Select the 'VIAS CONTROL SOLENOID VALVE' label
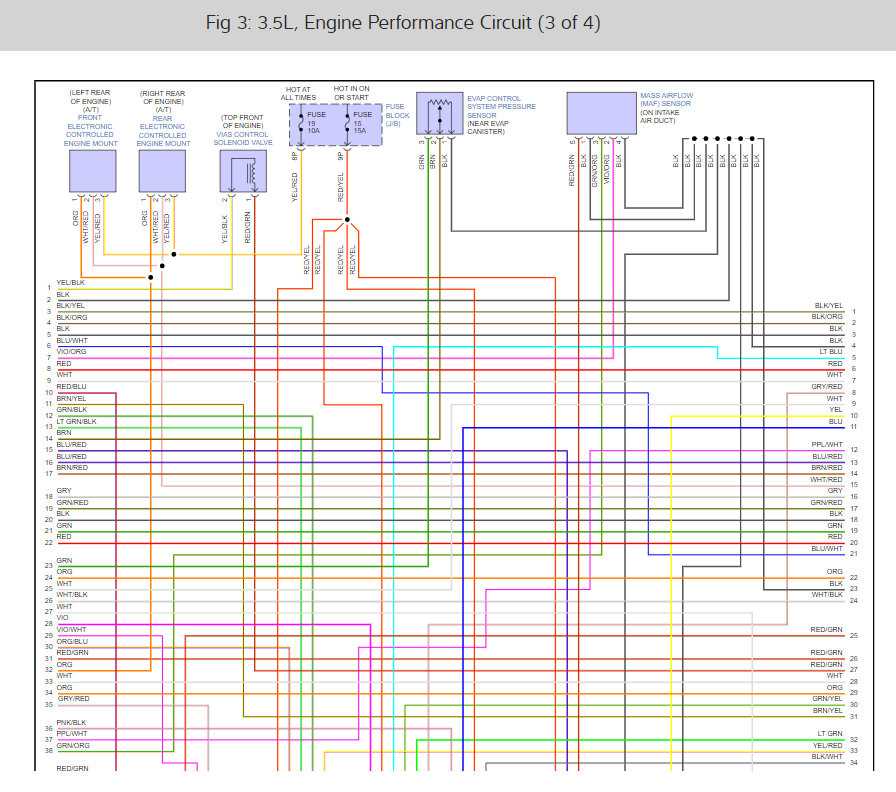896x792 pixels. pyautogui.click(x=243, y=138)
